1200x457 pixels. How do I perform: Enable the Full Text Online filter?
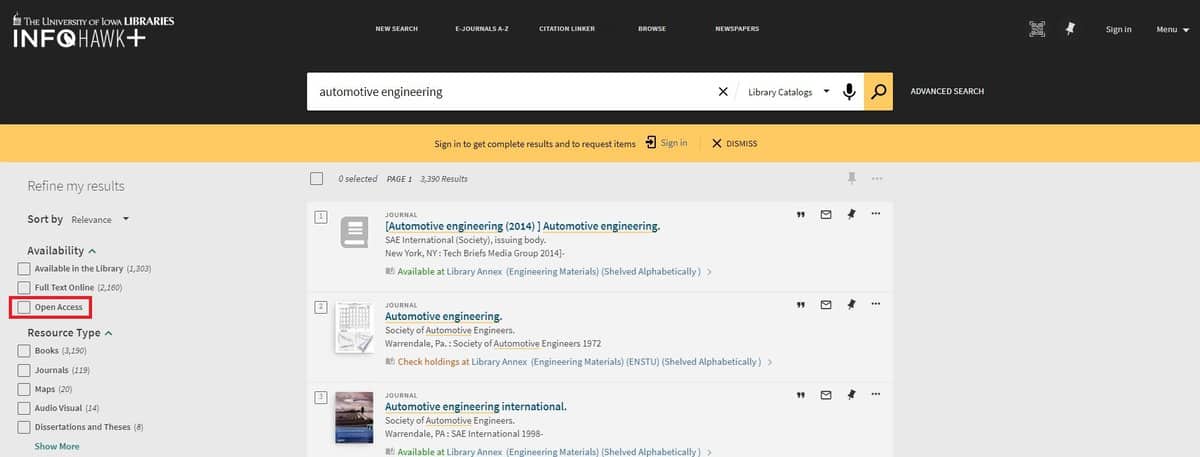coord(24,288)
